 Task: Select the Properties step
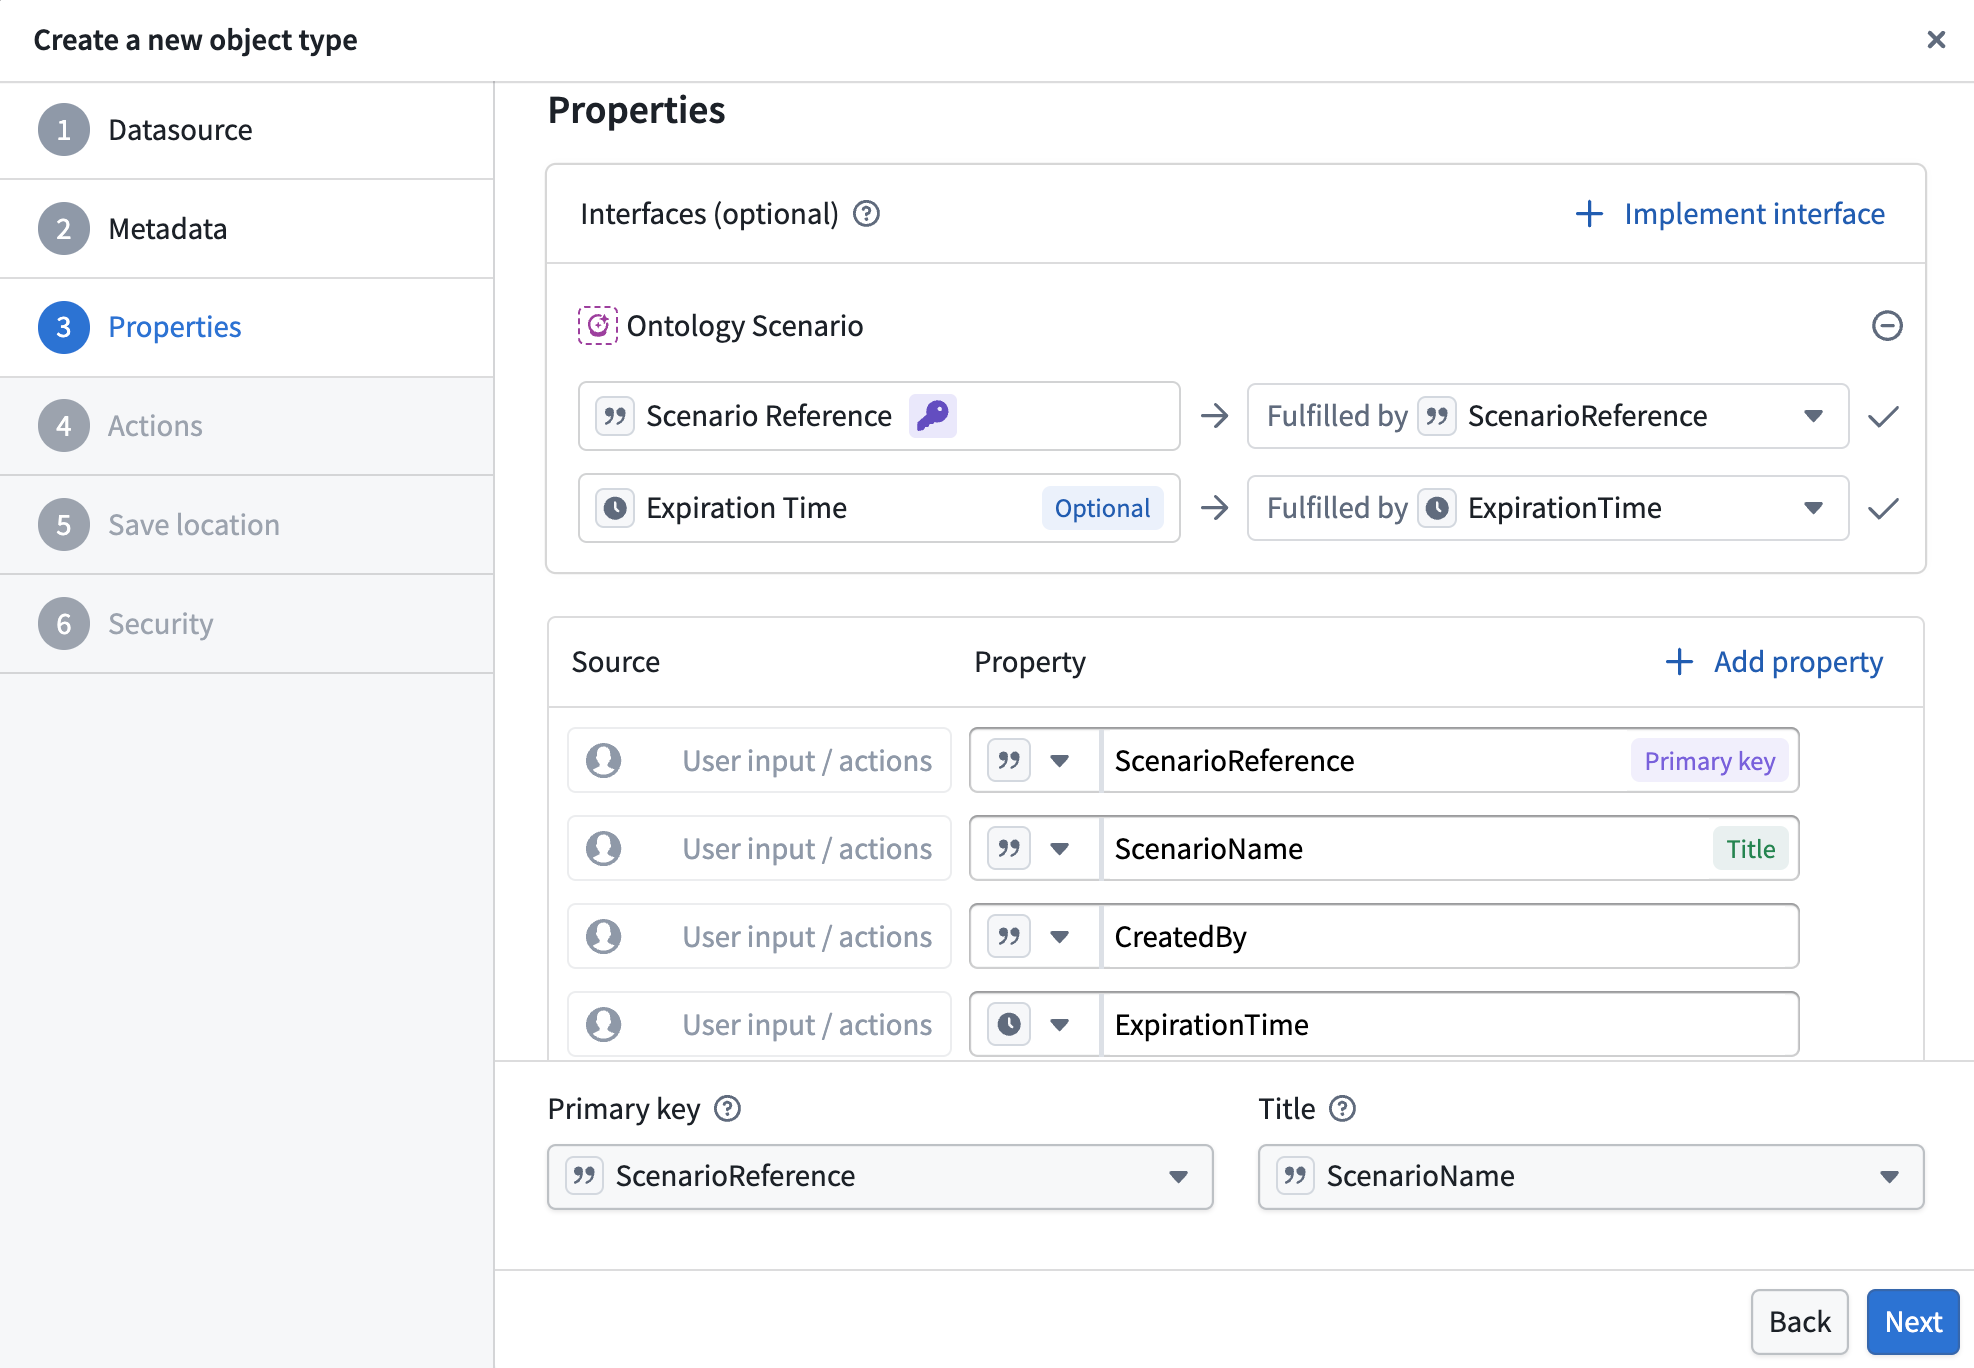(246, 327)
